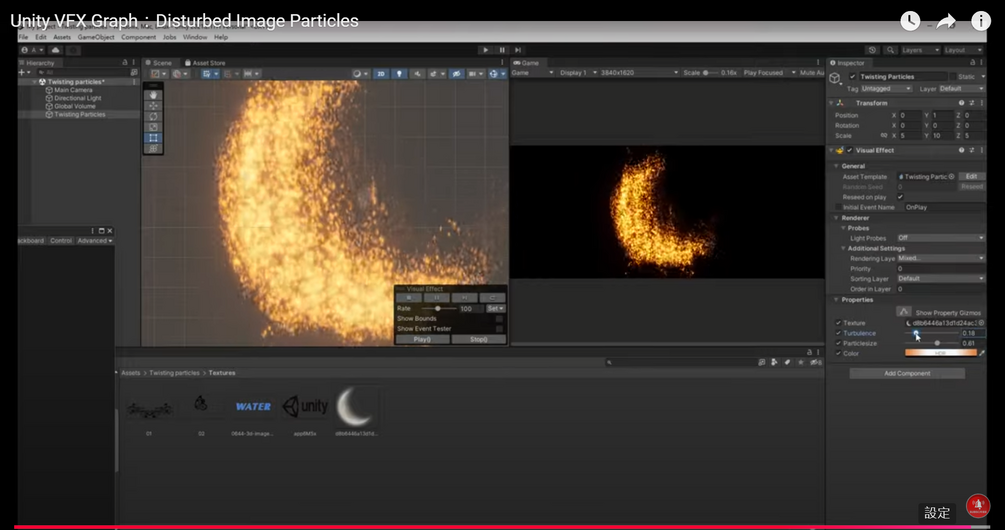
Task: Toggle the Static checkbox
Action: point(952,77)
